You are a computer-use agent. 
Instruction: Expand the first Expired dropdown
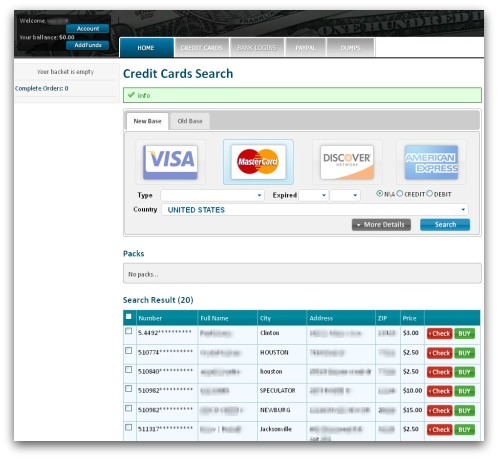coord(313,195)
